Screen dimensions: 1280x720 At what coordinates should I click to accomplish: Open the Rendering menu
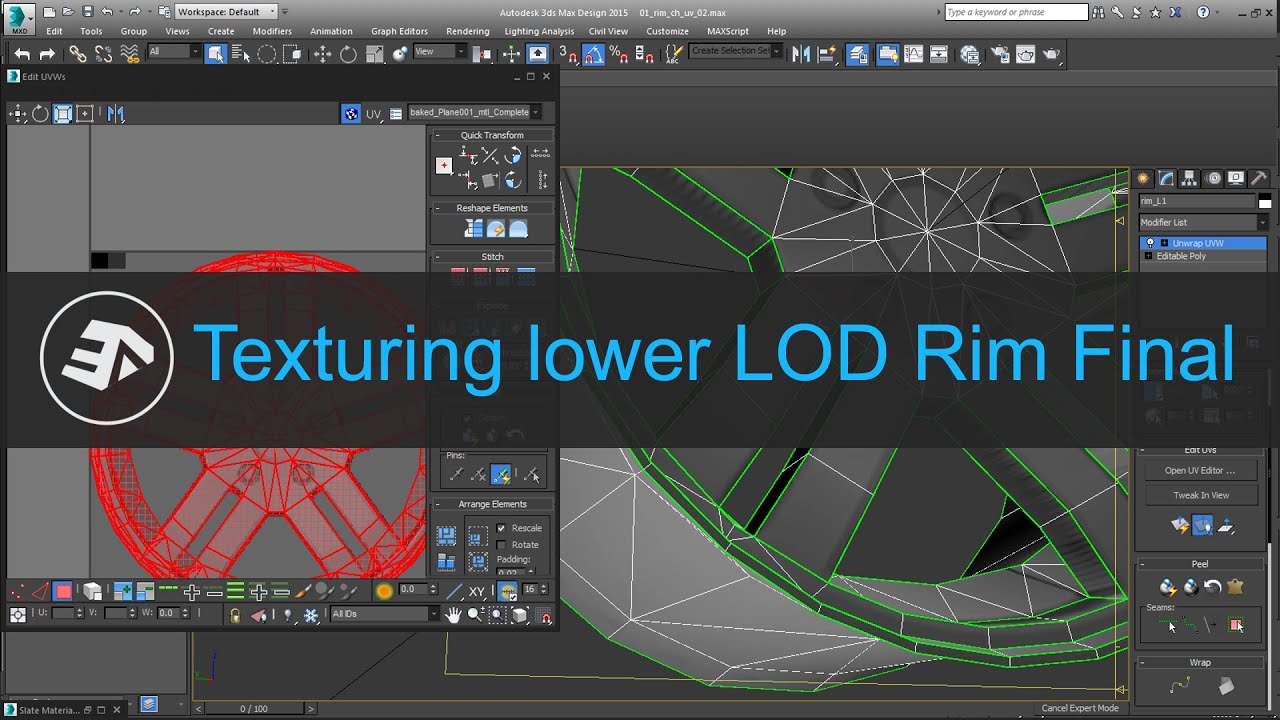(x=467, y=31)
